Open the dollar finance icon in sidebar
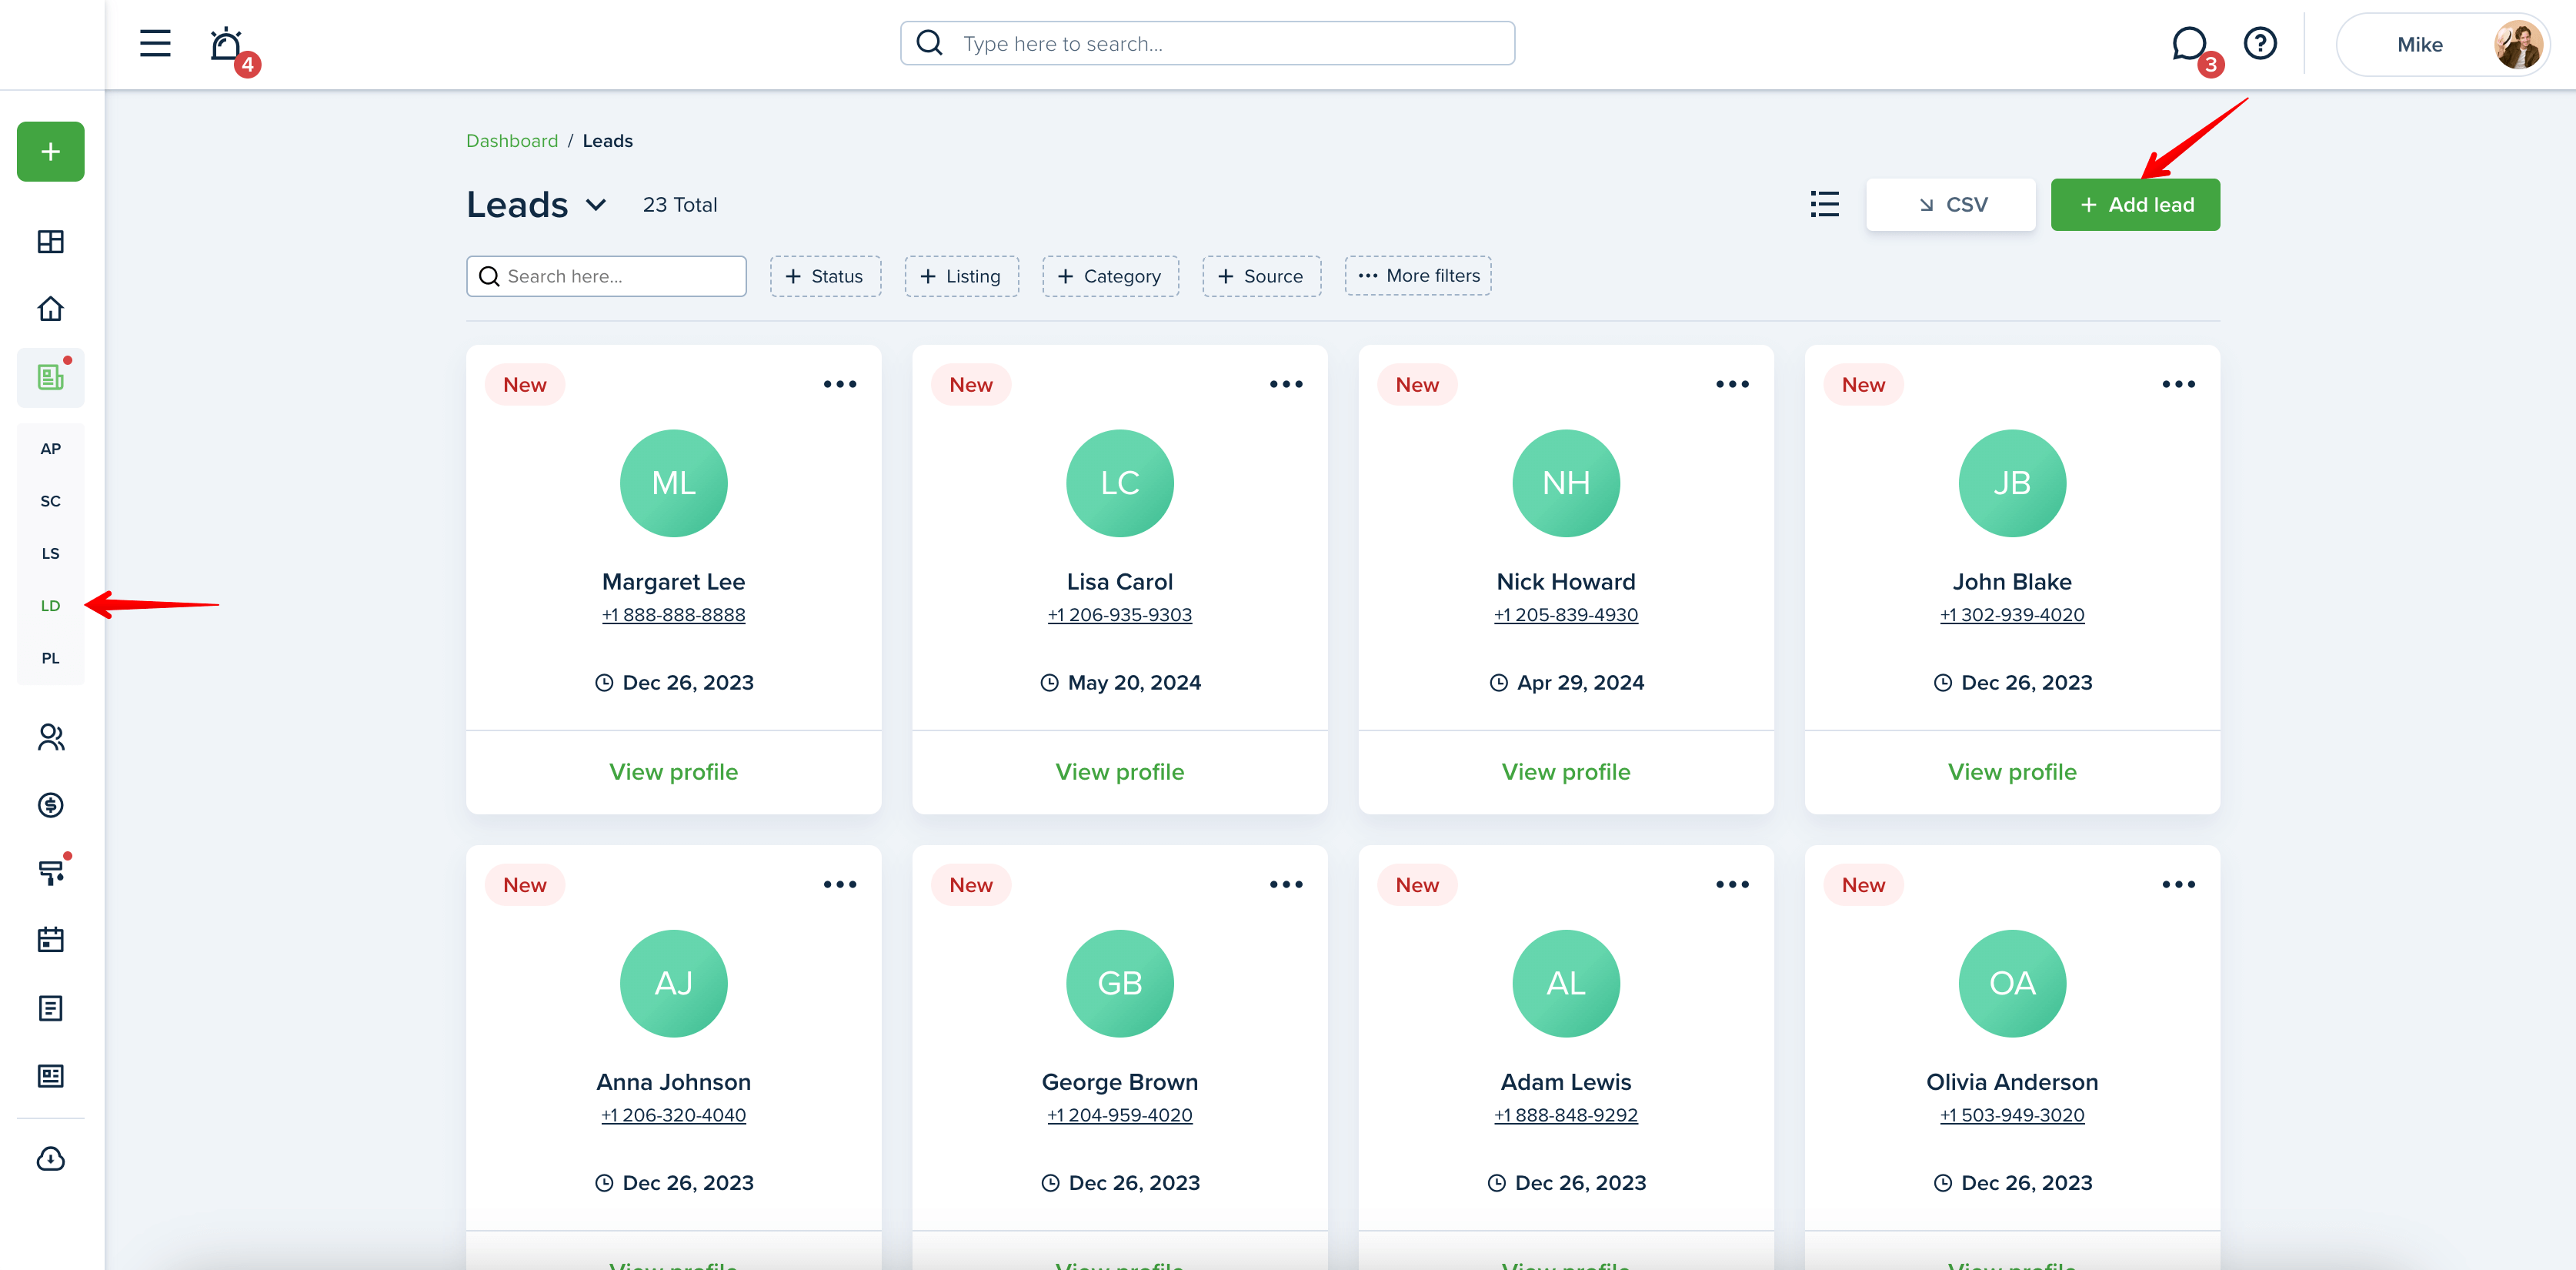 [51, 805]
